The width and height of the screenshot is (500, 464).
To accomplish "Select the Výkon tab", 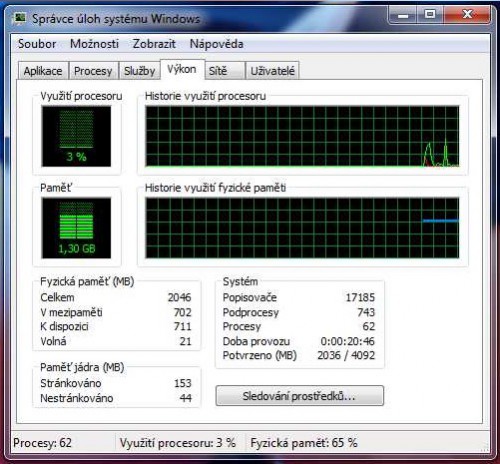I will (182, 69).
